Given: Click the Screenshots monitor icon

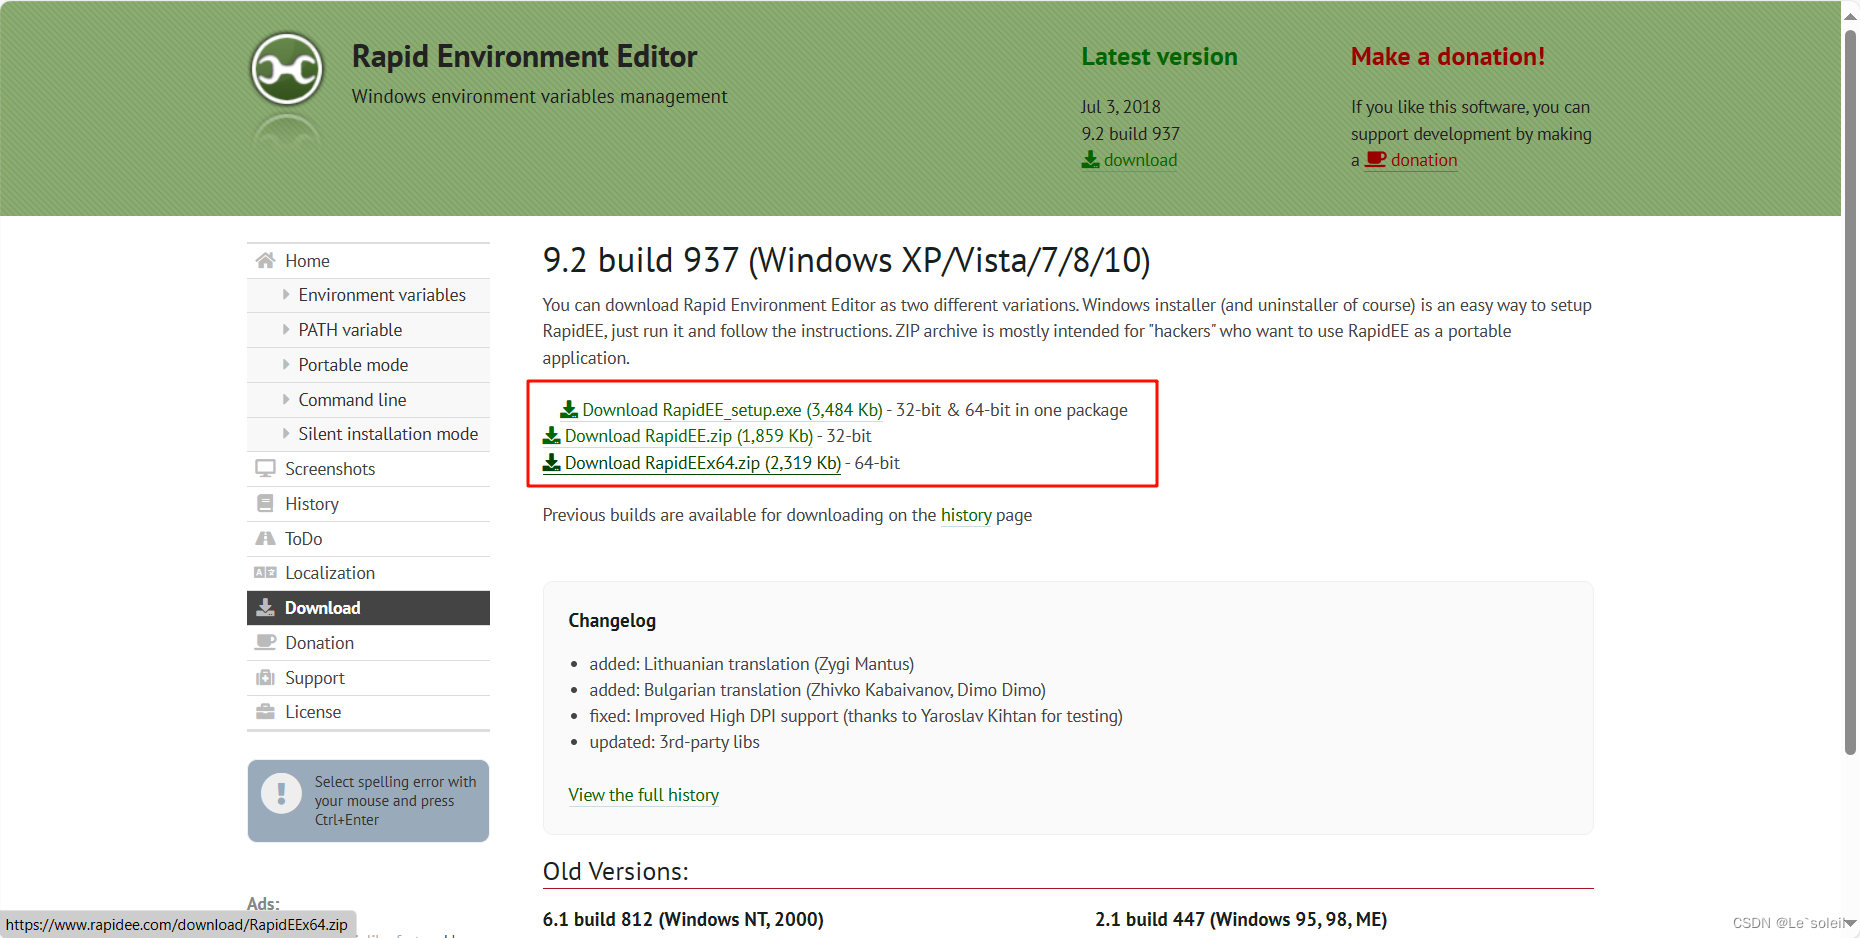Looking at the screenshot, I should point(265,469).
